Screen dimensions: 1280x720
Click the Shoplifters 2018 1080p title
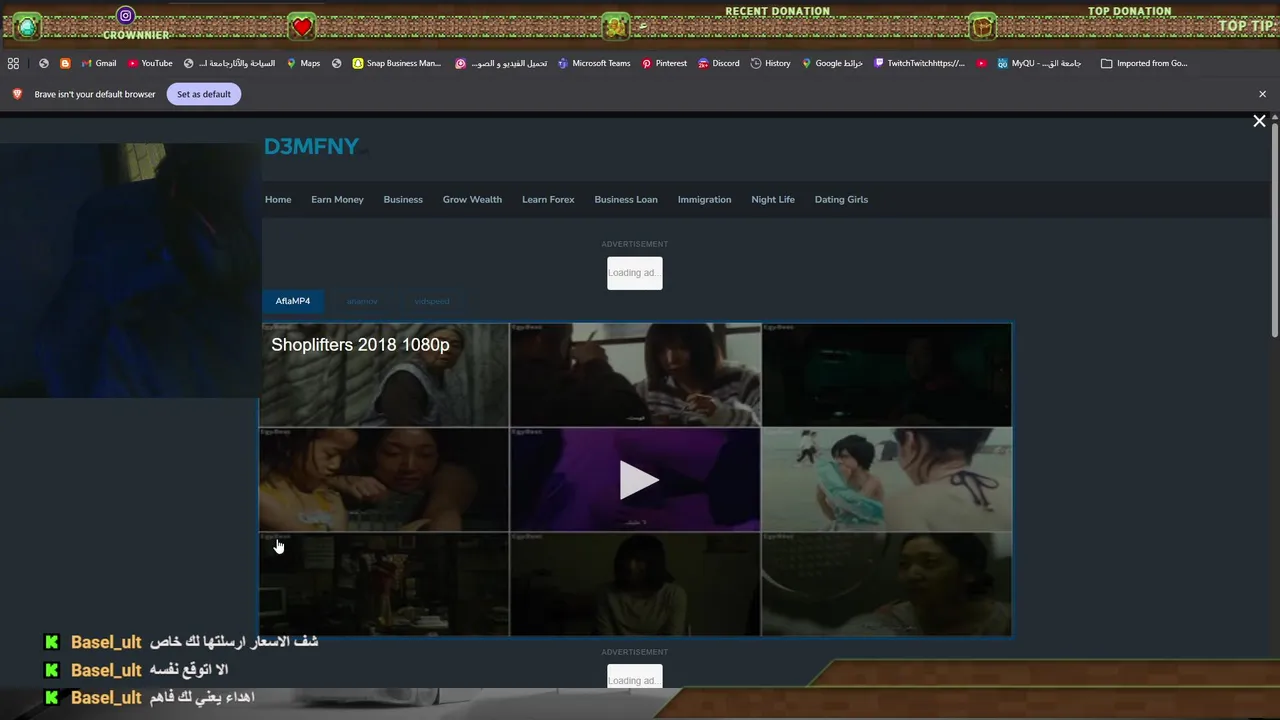point(360,344)
